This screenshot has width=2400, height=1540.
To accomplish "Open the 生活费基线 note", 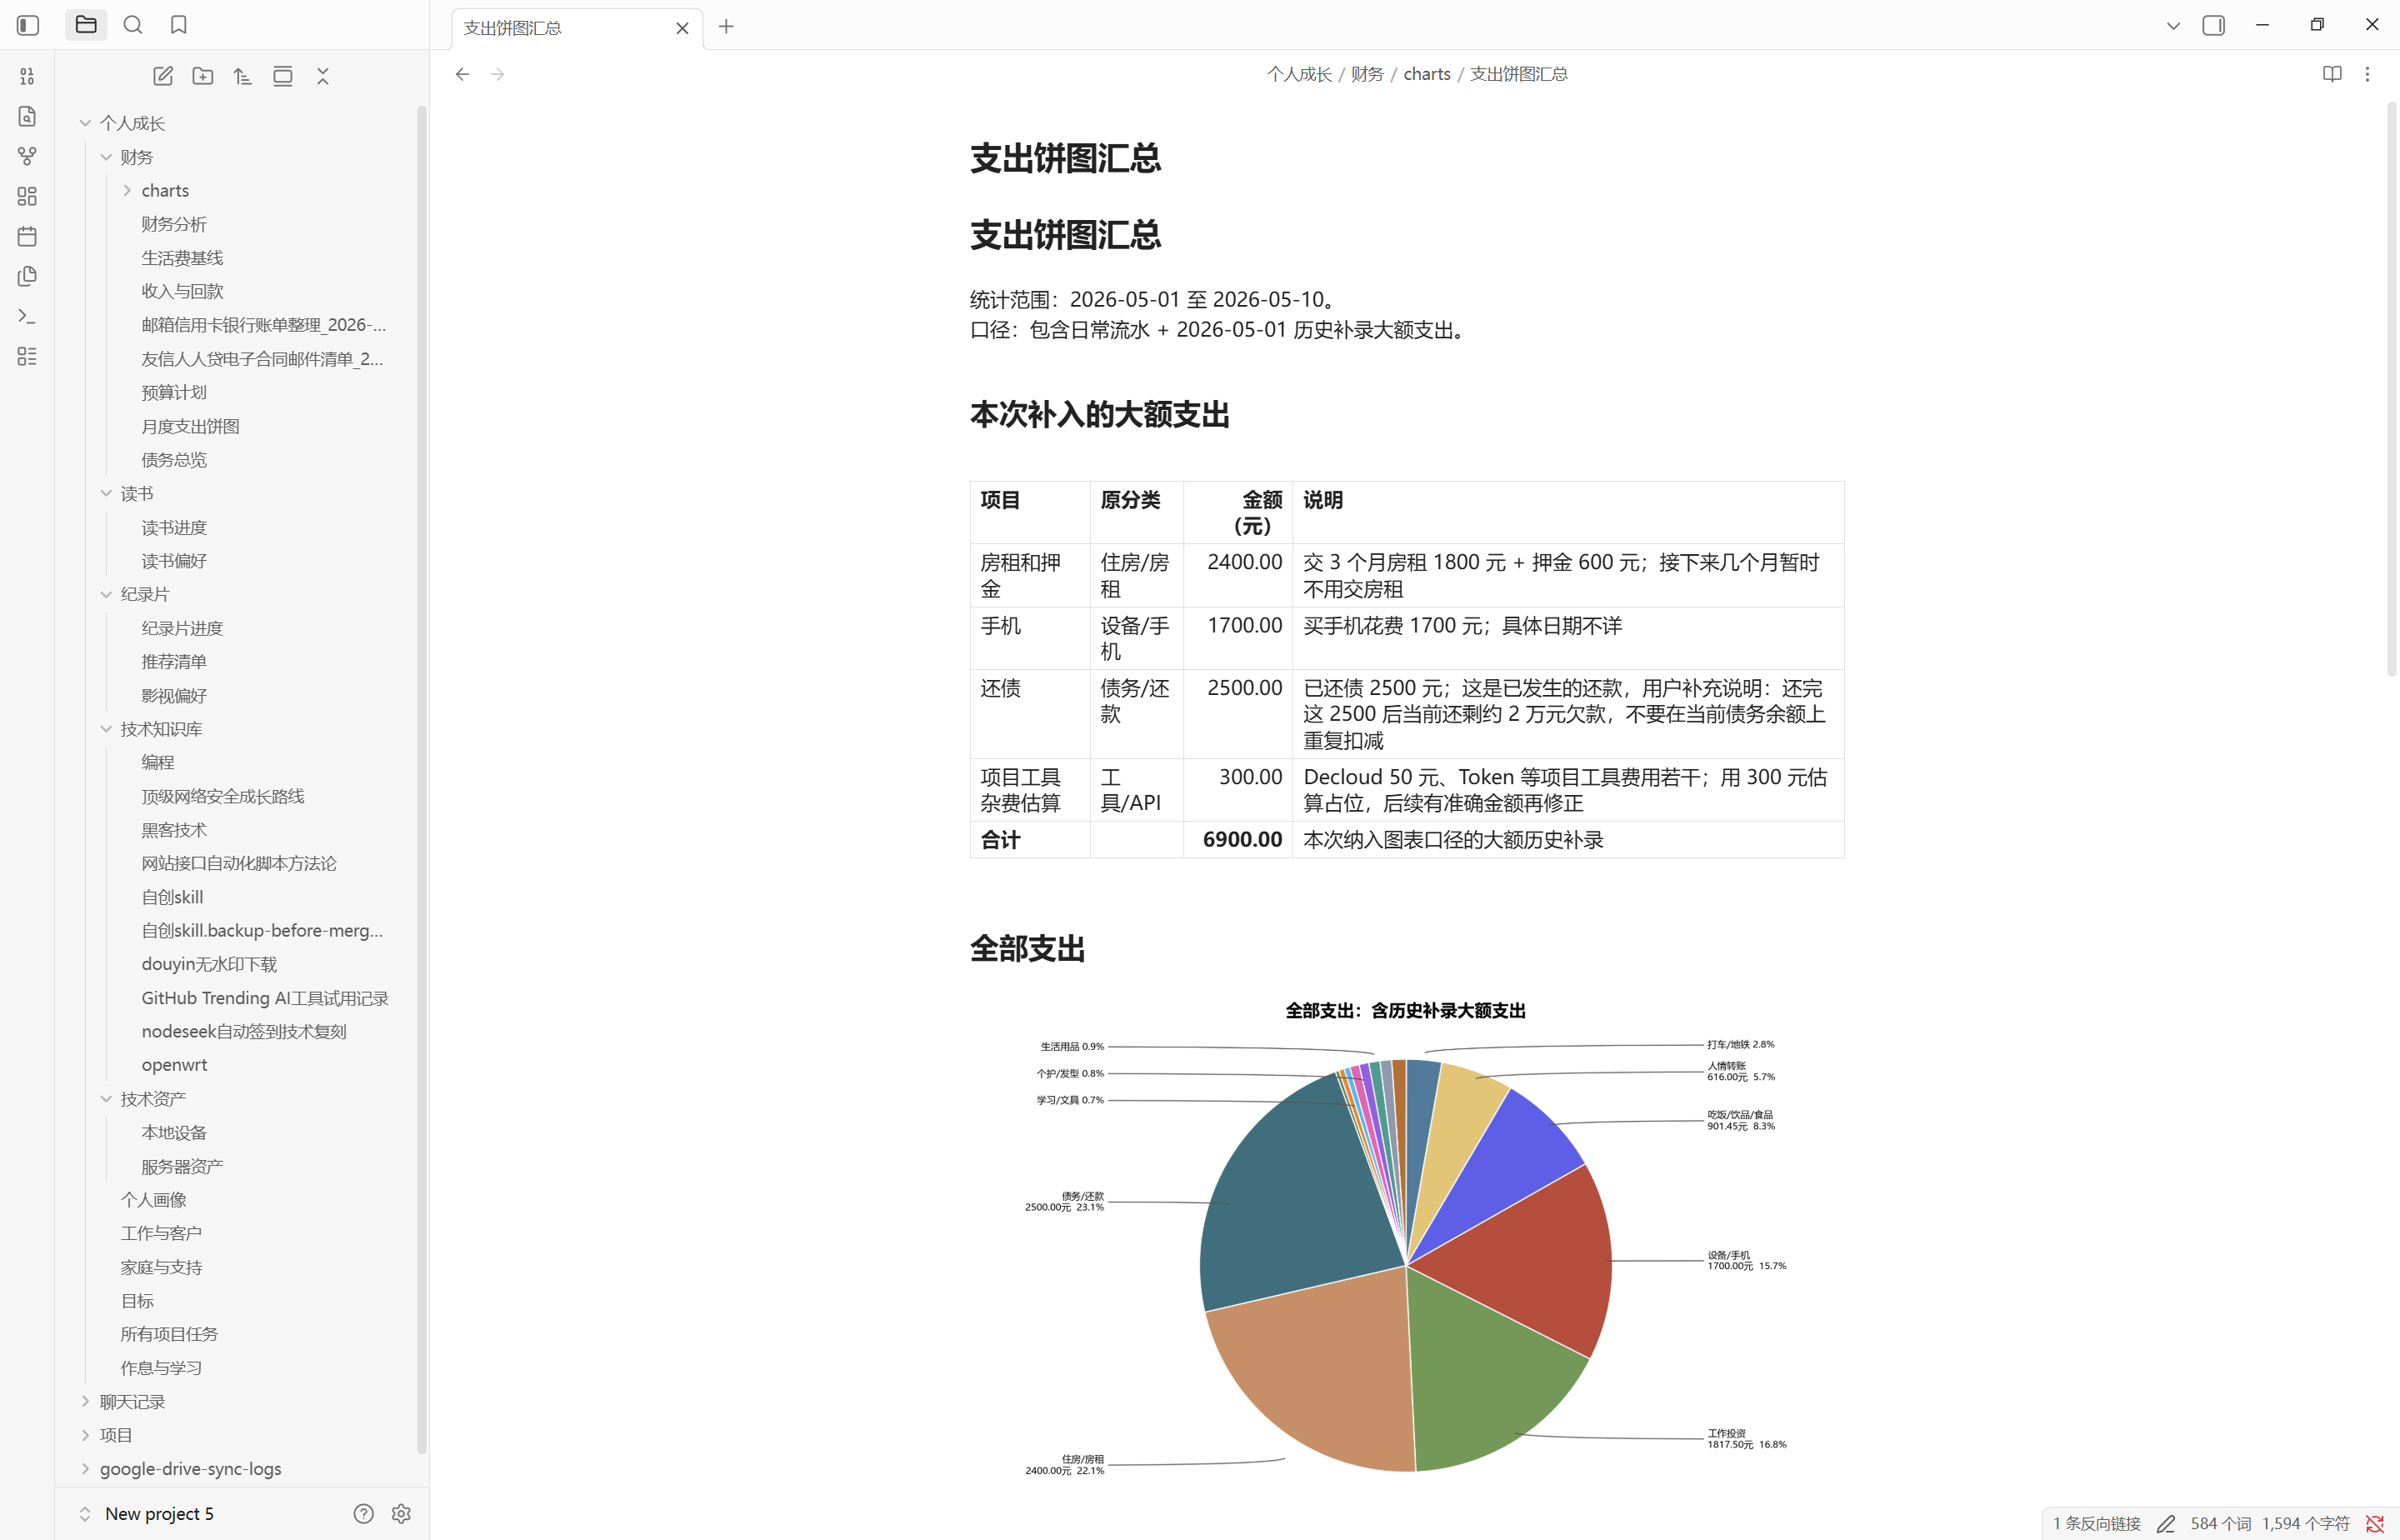I will 182,258.
